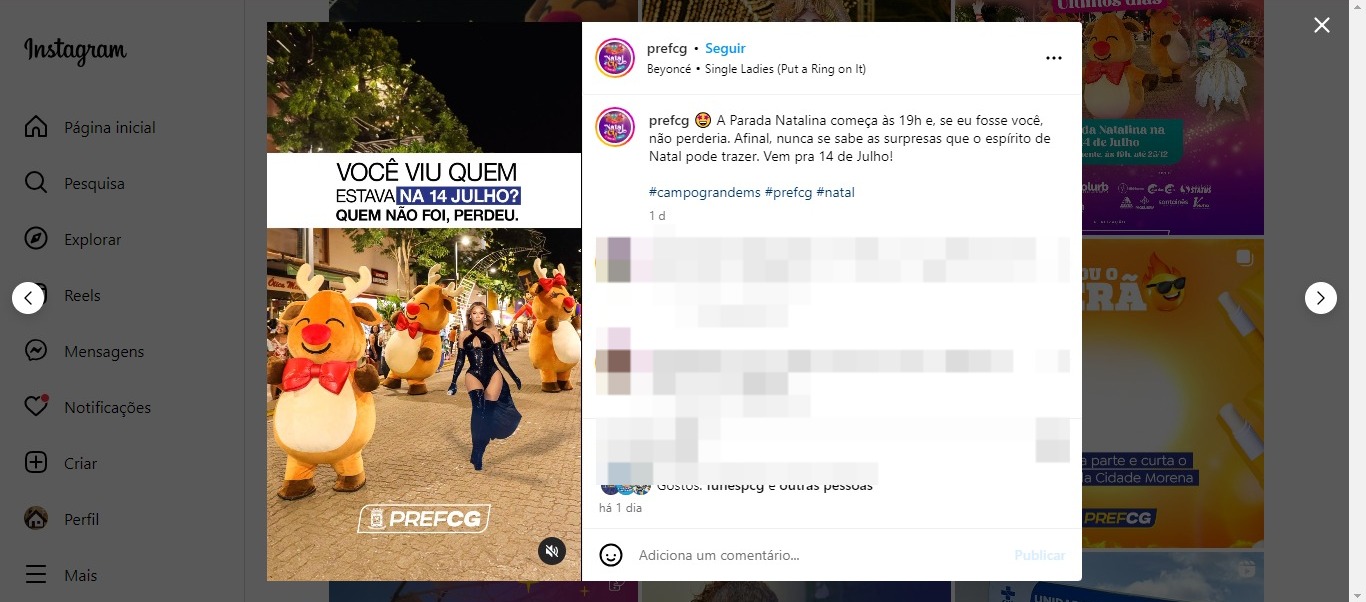This screenshot has height=602, width=1366.
Task: Open Página inicial from the sidebar
Action: [90, 128]
